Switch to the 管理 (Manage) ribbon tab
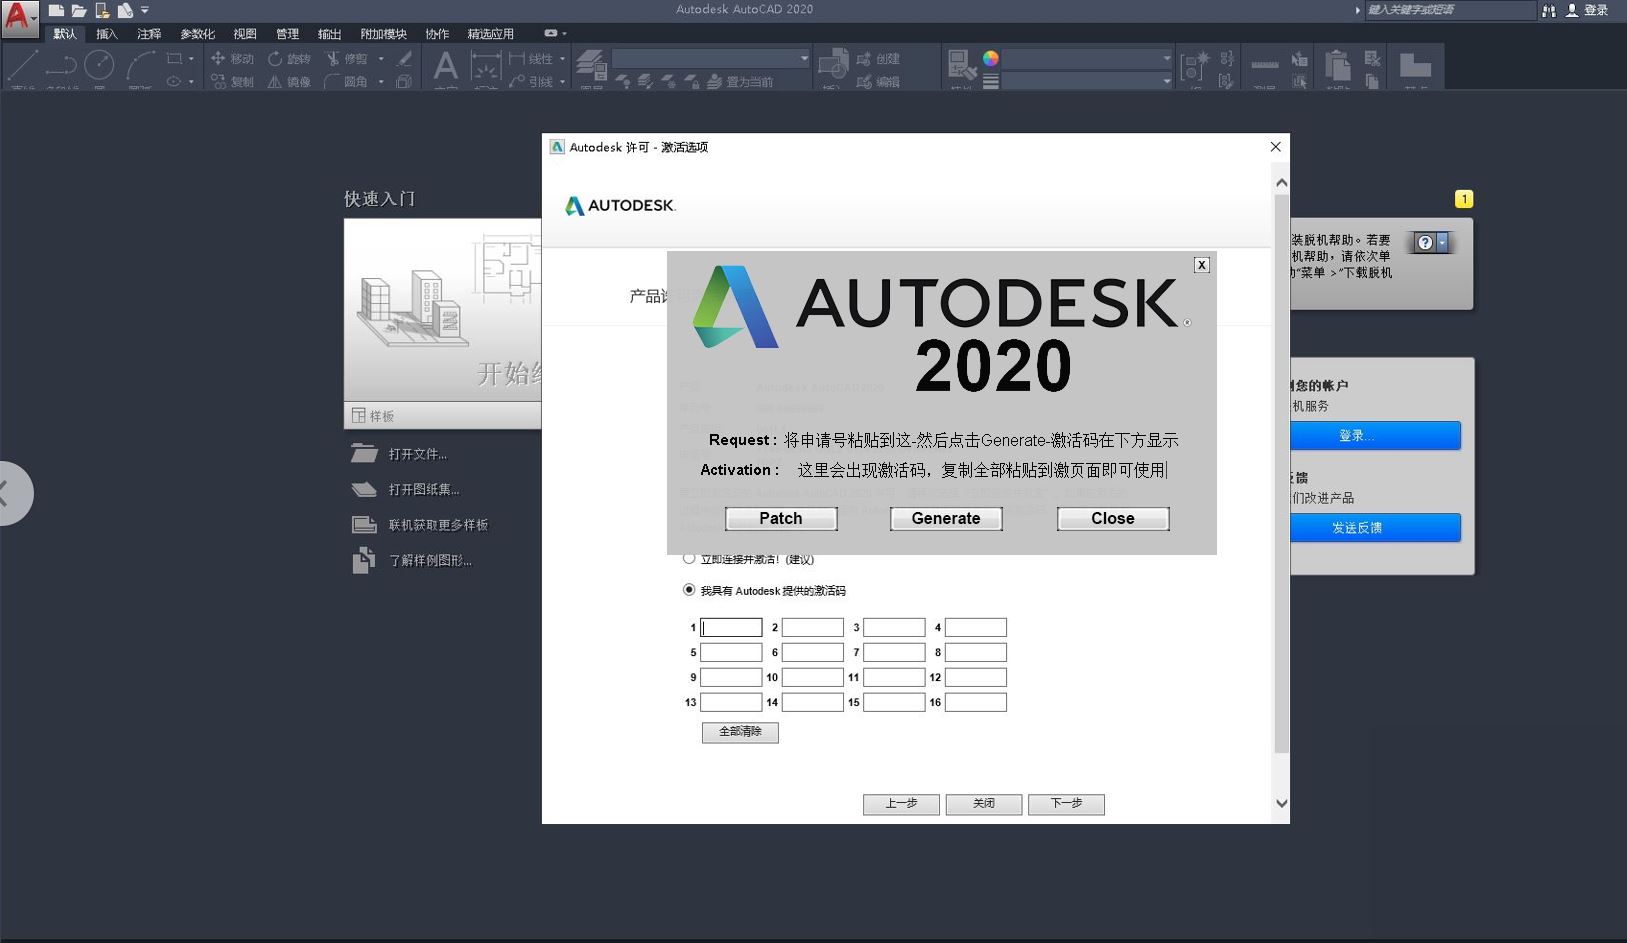Viewport: 1627px width, 943px height. (287, 34)
